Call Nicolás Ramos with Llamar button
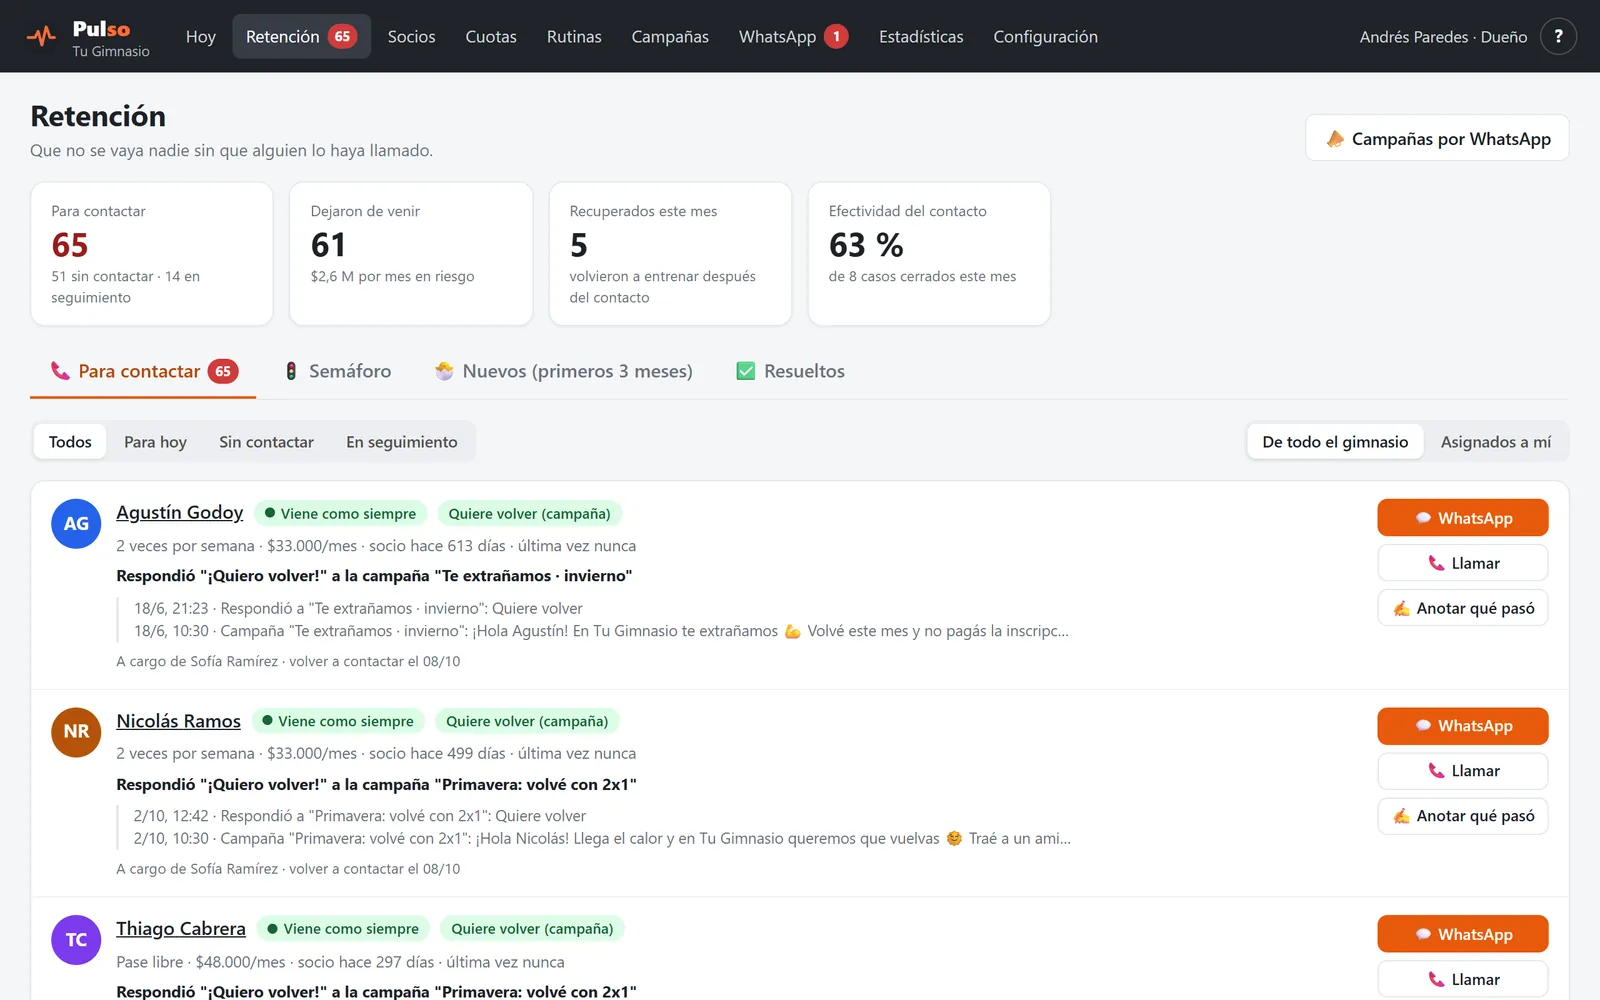This screenshot has height=1000, width=1600. click(1463, 770)
